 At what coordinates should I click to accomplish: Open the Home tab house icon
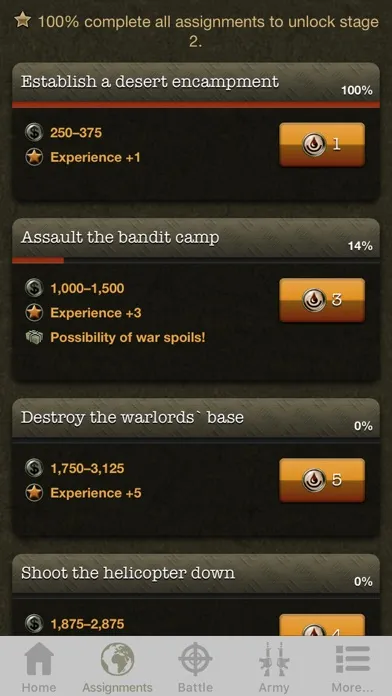pos(39,659)
